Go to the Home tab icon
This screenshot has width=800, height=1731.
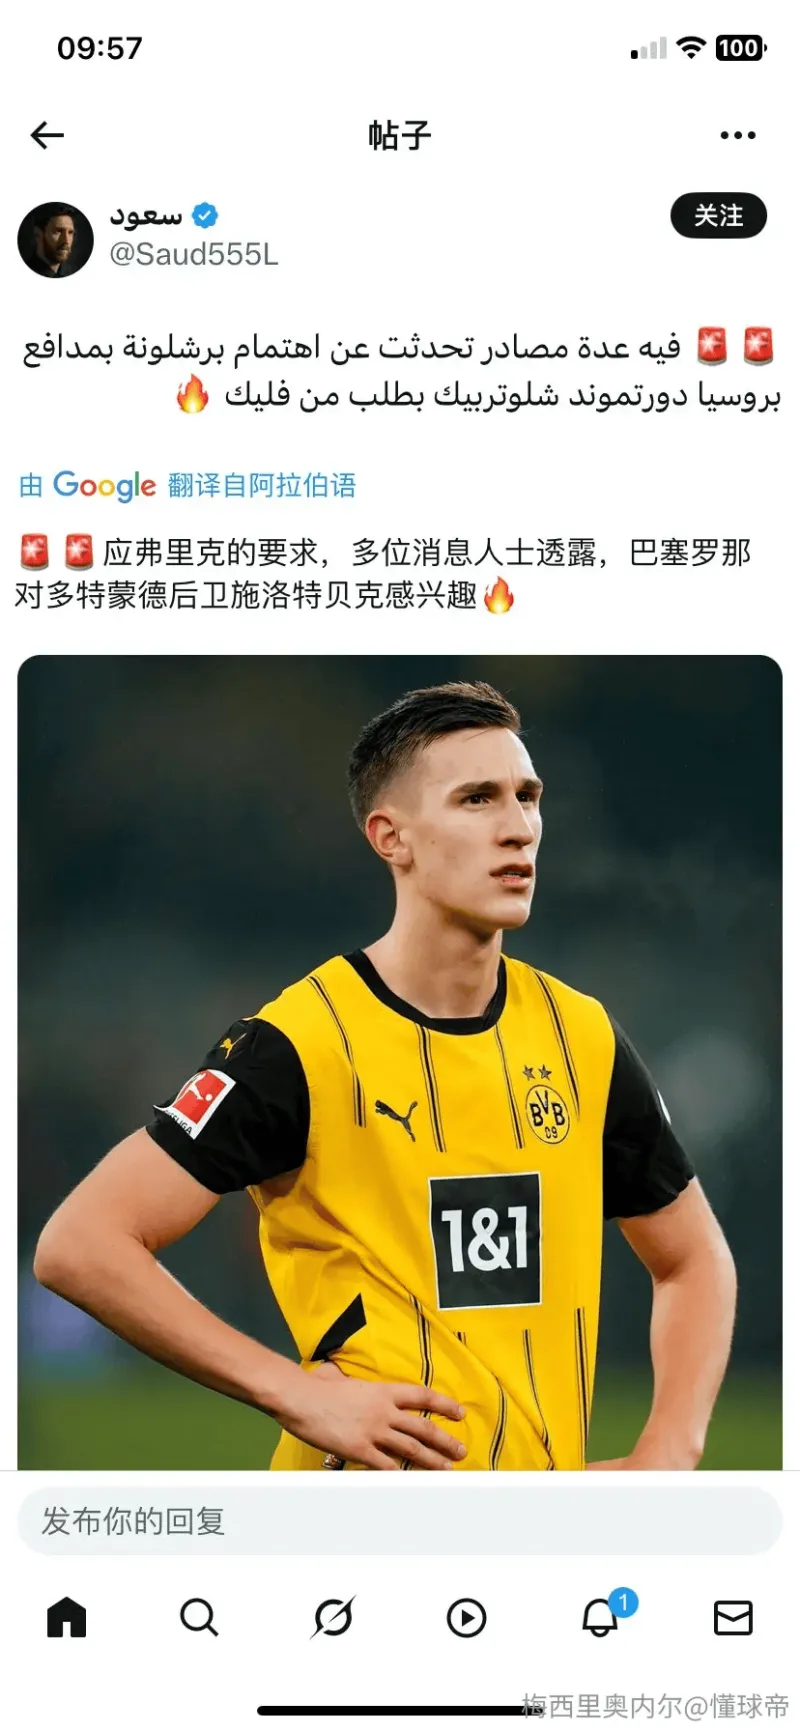[x=67, y=1617]
